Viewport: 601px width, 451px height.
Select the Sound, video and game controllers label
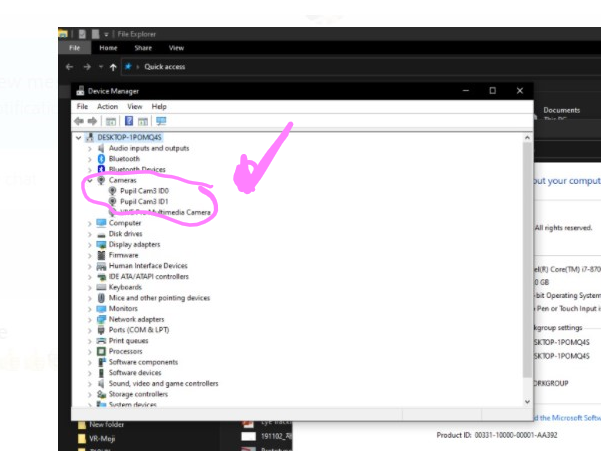[163, 384]
